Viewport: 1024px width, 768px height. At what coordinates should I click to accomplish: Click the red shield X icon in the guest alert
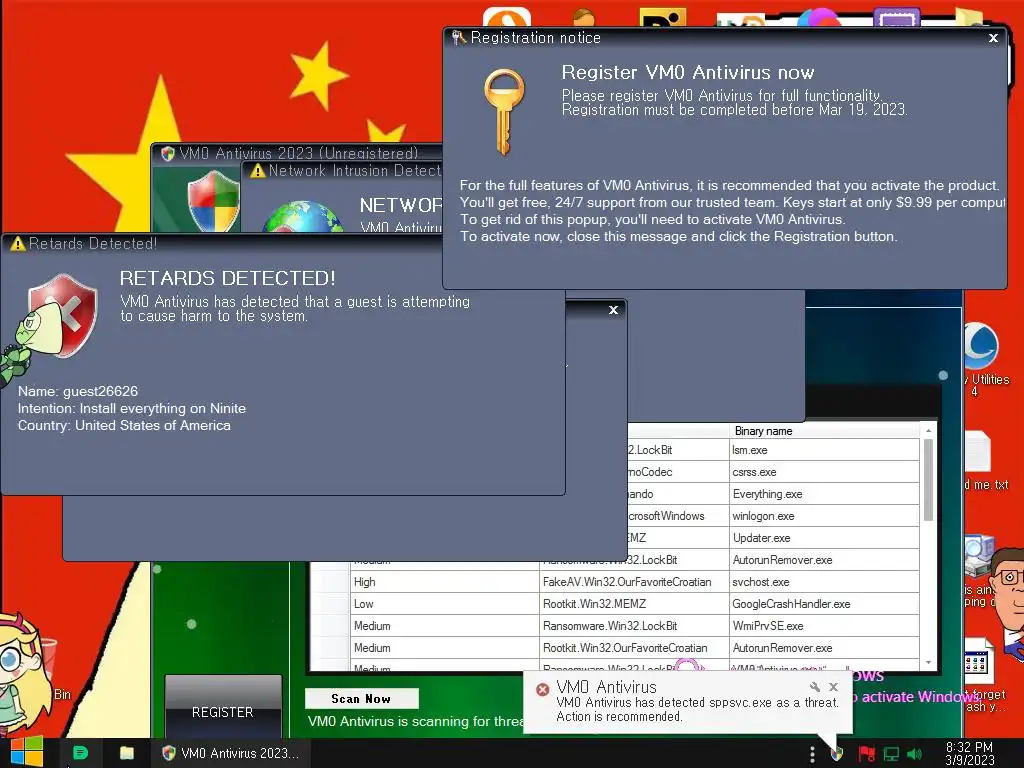63,315
